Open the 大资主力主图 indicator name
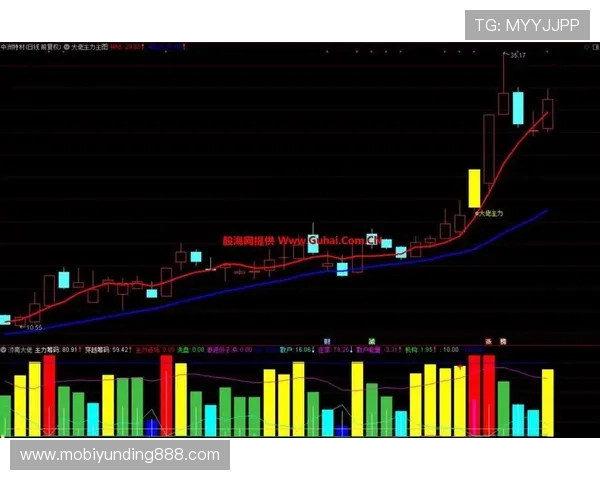 [x=90, y=46]
